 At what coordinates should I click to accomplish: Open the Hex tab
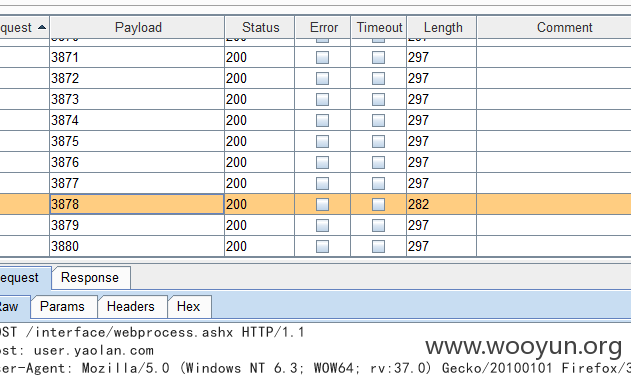(x=189, y=307)
